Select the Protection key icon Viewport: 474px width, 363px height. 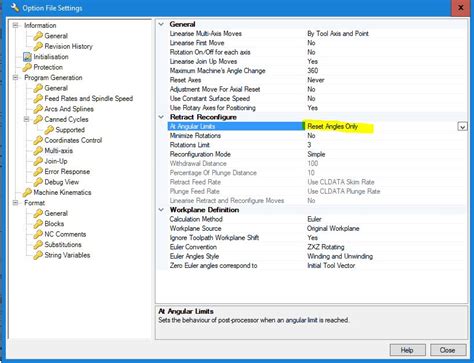(x=27, y=67)
